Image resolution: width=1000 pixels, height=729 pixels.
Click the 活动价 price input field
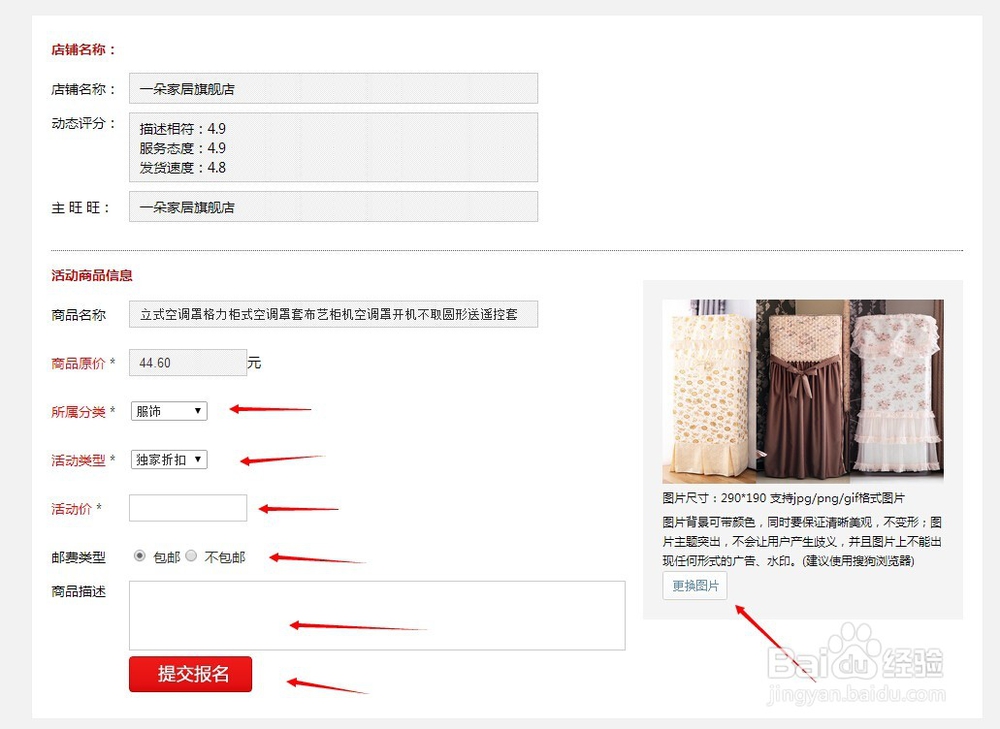coord(187,507)
